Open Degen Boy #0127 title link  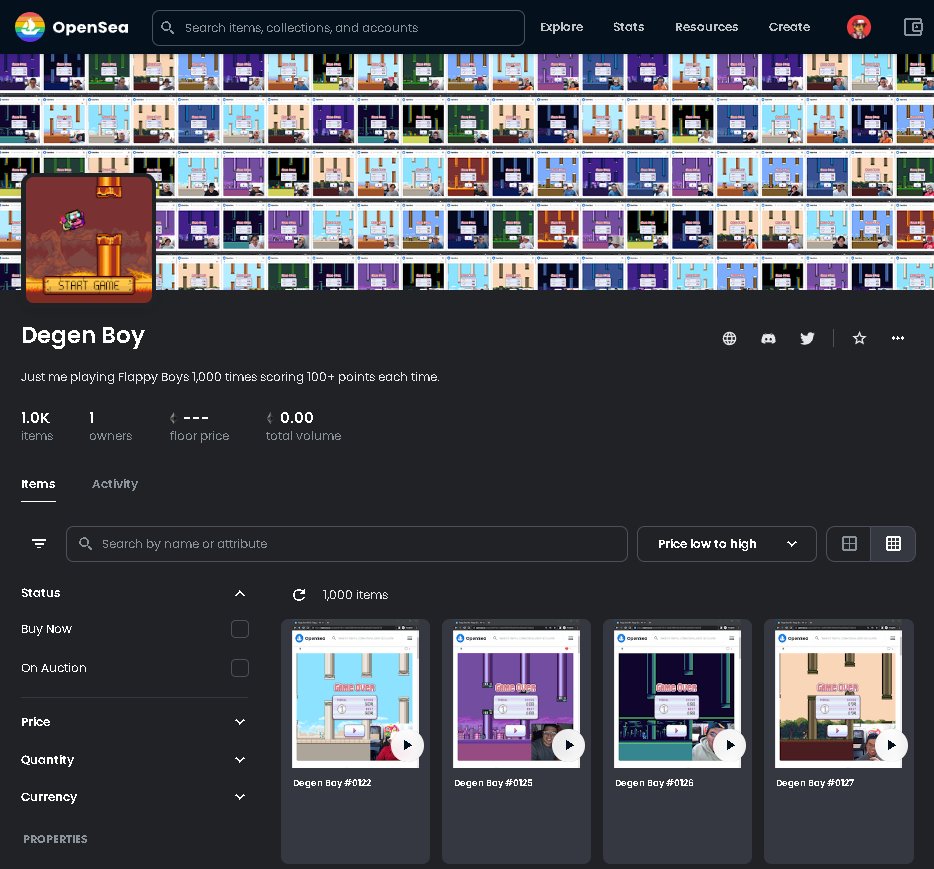click(x=815, y=783)
